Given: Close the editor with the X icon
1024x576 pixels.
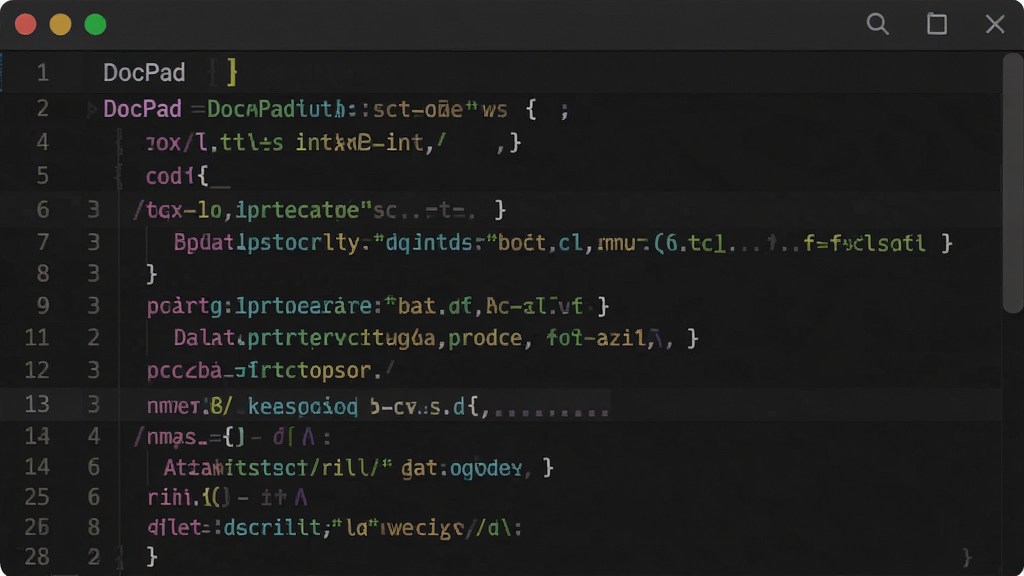Looking at the screenshot, I should [x=995, y=24].
